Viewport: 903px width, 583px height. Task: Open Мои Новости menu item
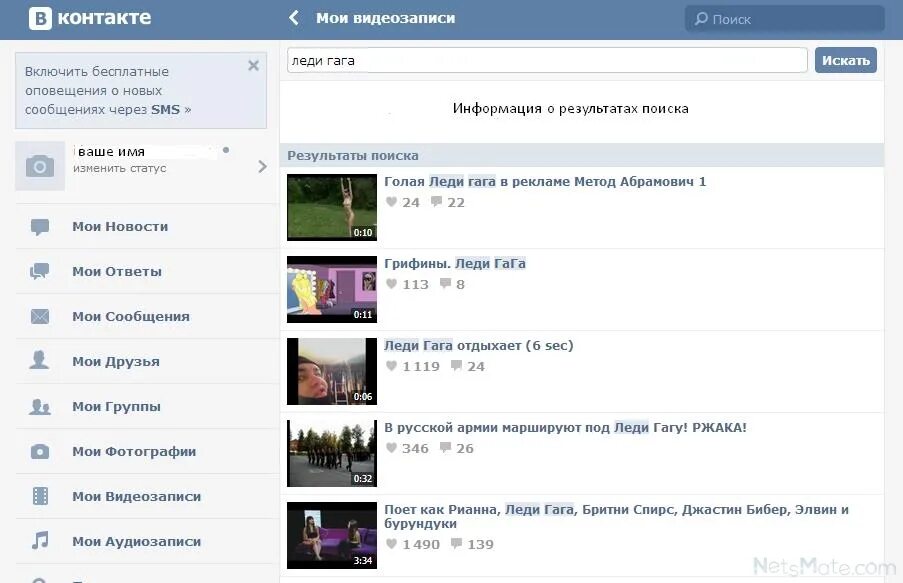click(x=147, y=227)
